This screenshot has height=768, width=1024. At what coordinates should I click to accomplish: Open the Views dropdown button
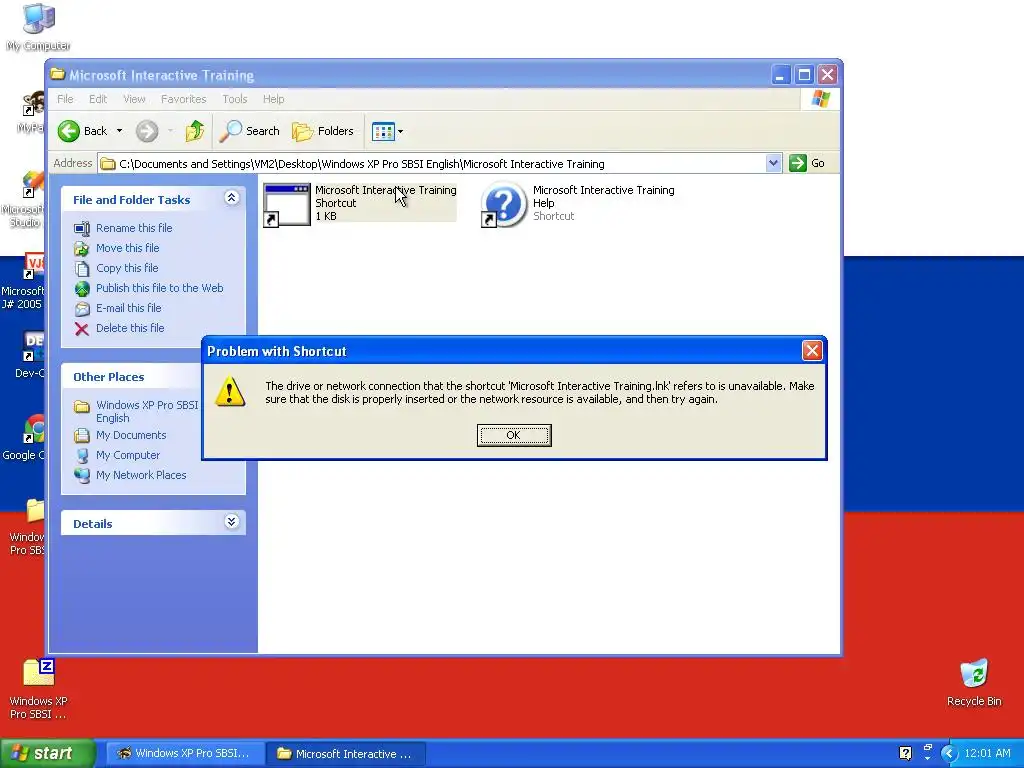(x=387, y=131)
